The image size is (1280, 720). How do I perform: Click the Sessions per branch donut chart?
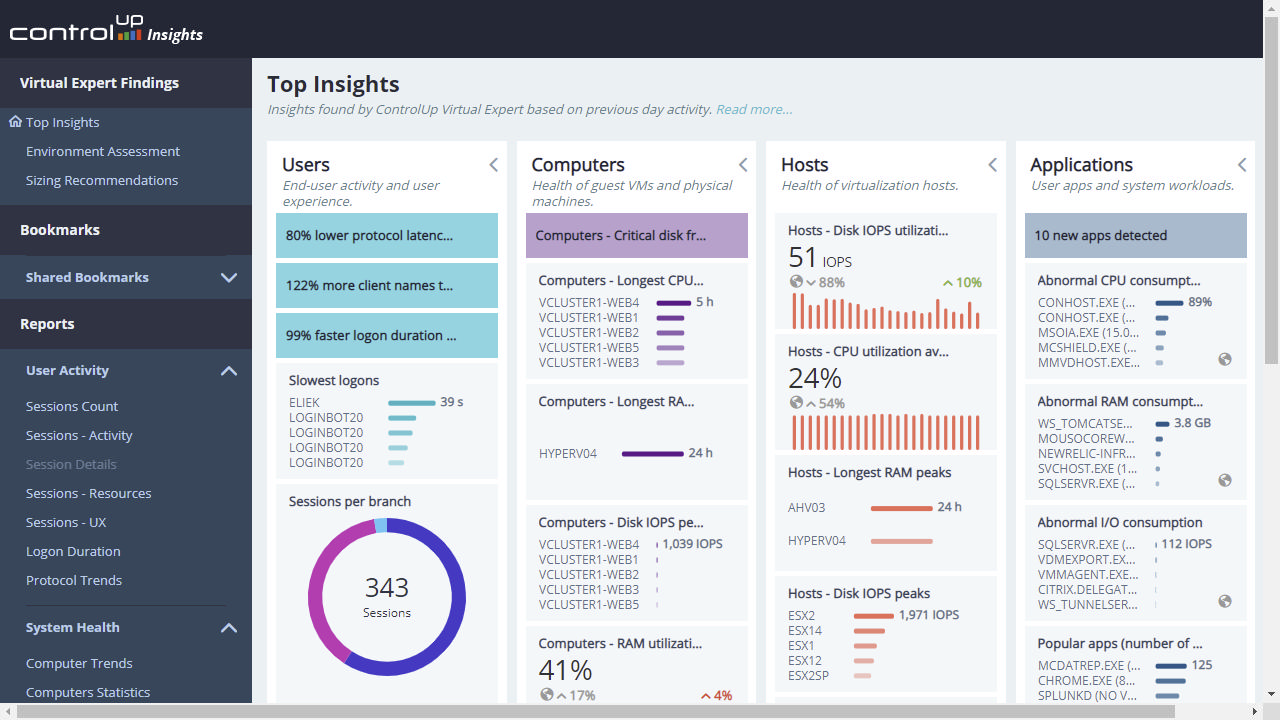(x=387, y=596)
